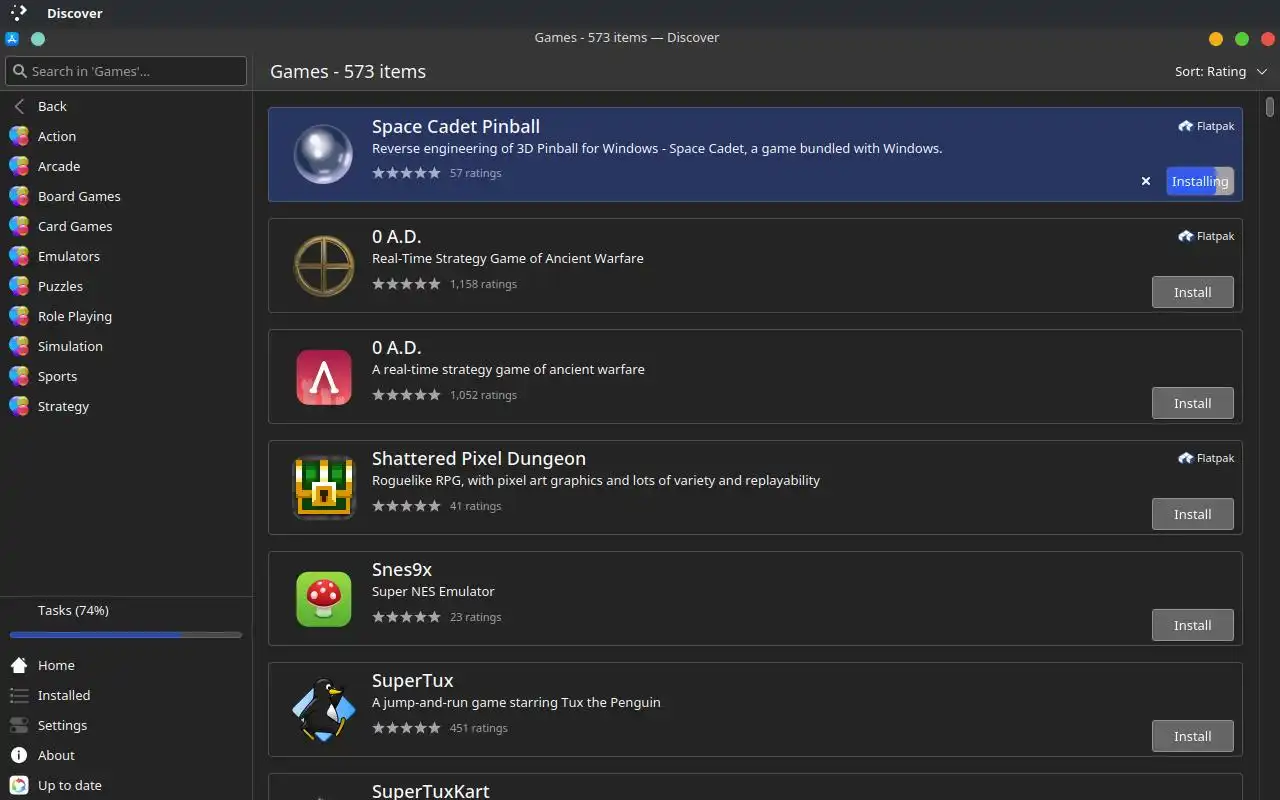Viewport: 1280px width, 800px height.
Task: Click the Installing progress button
Action: click(x=1200, y=181)
